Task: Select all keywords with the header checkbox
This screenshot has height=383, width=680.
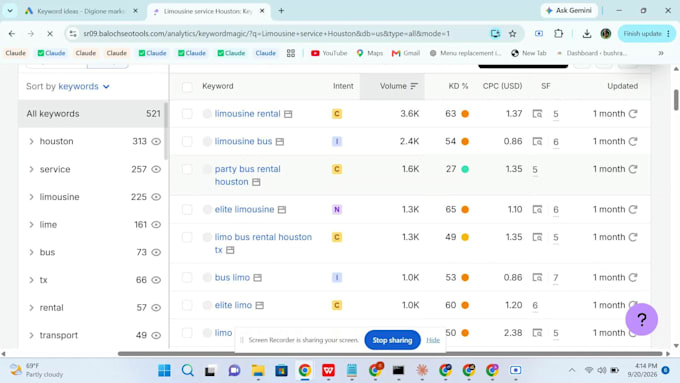Action: click(187, 86)
